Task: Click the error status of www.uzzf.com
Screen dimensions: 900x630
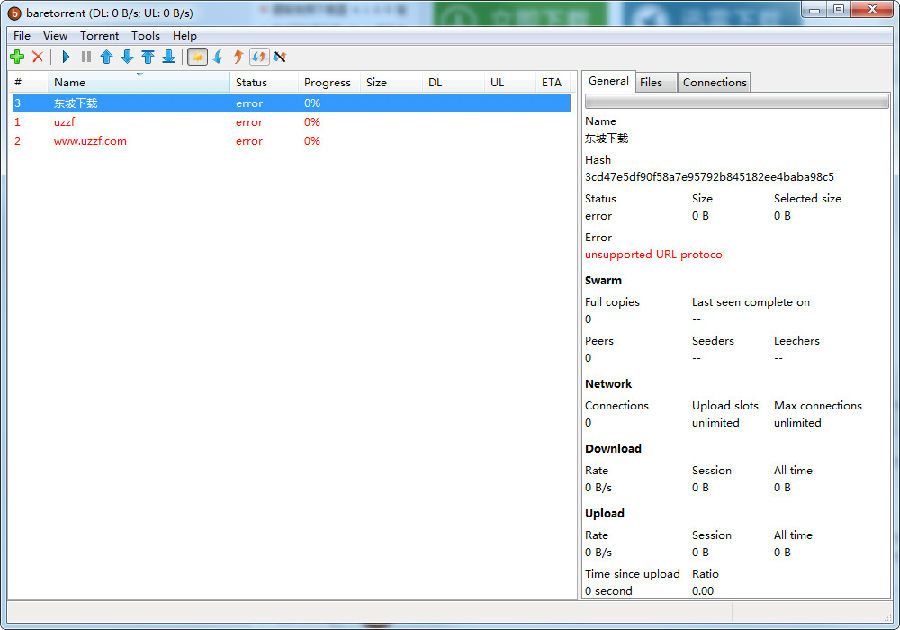Action: 249,141
